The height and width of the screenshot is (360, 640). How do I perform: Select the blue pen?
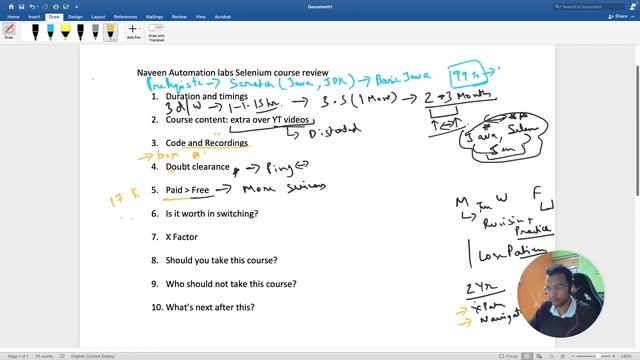click(x=50, y=32)
